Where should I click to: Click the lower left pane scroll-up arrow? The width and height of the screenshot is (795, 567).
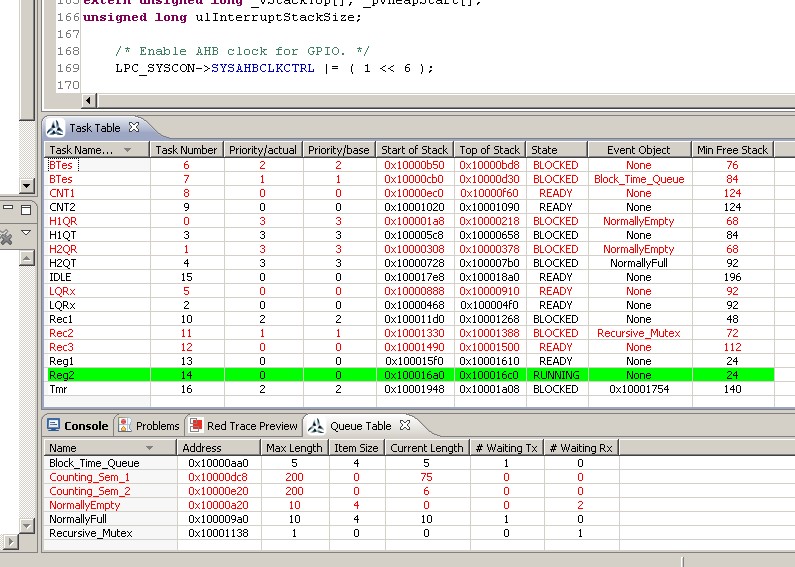pos(27,258)
